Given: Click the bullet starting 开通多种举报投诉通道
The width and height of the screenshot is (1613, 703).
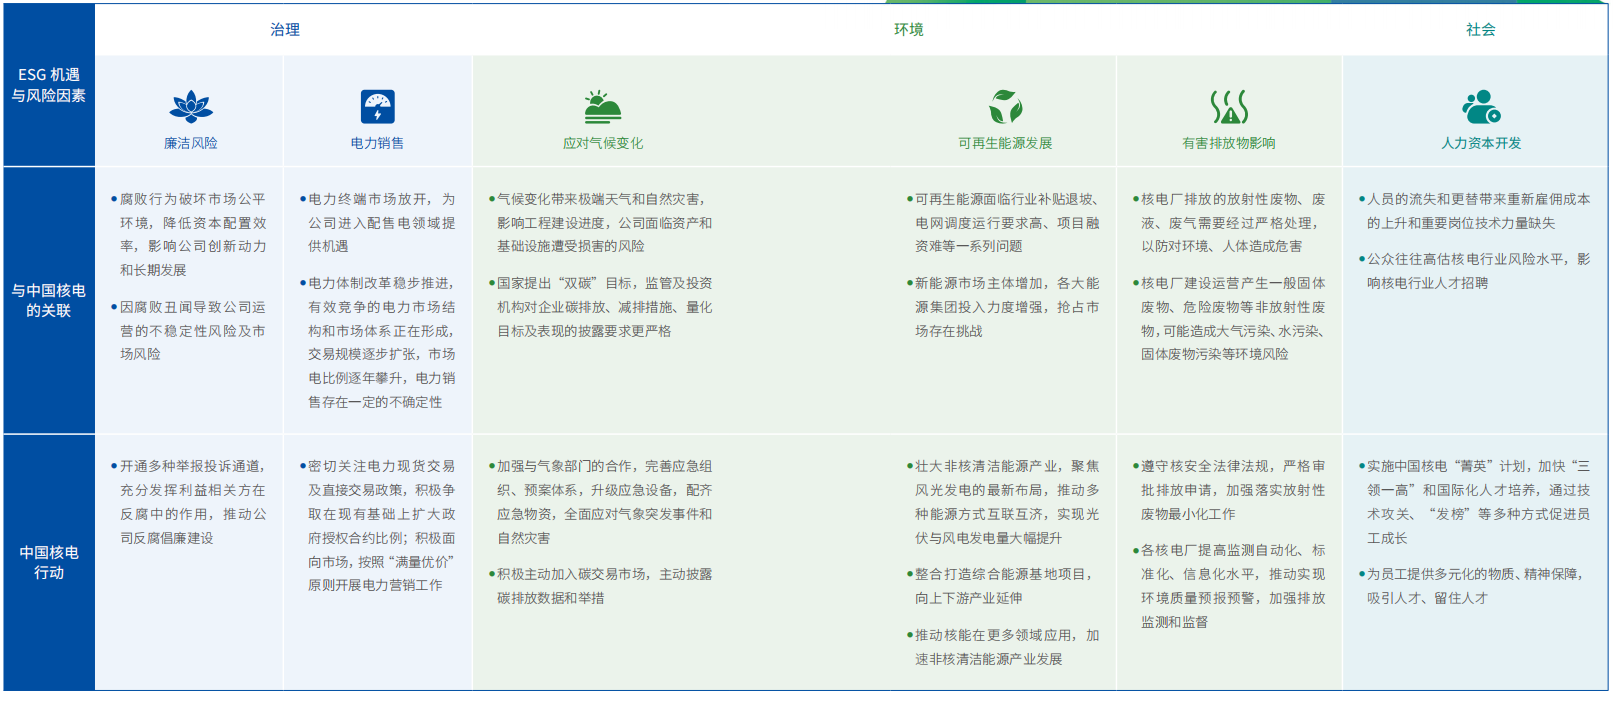Looking at the screenshot, I should point(189,502).
